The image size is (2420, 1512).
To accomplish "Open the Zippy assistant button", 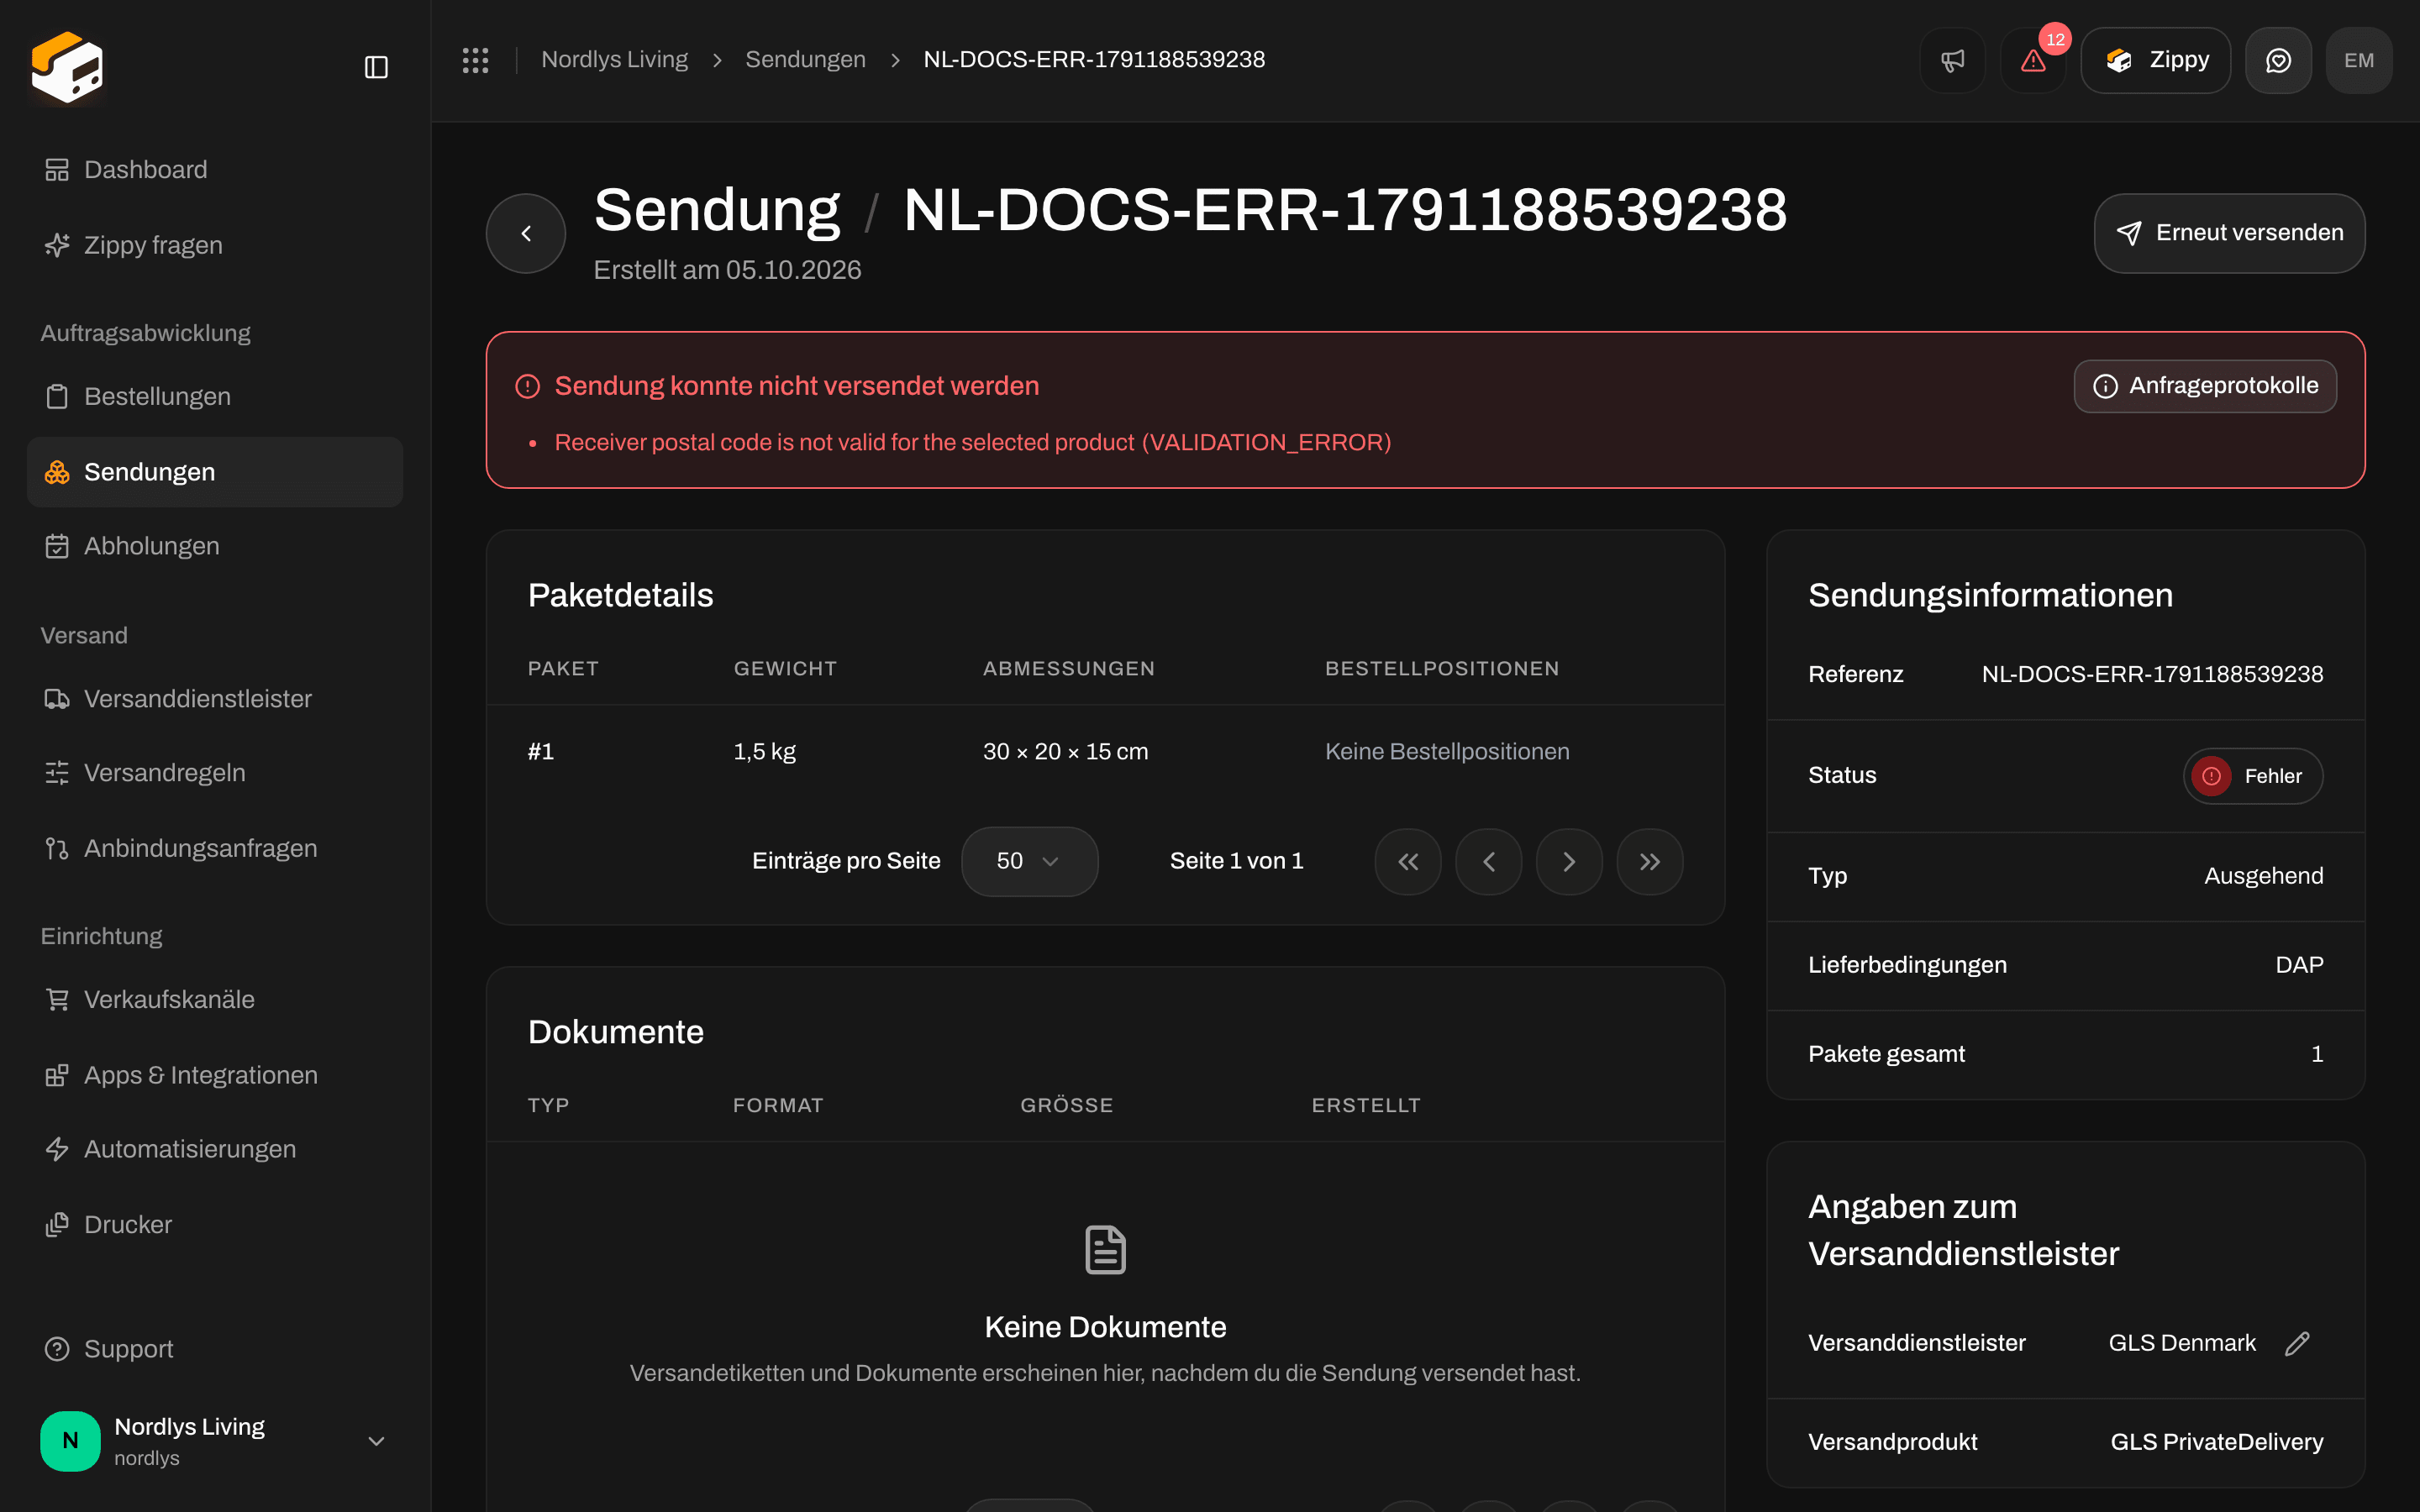I will (x=2155, y=60).
